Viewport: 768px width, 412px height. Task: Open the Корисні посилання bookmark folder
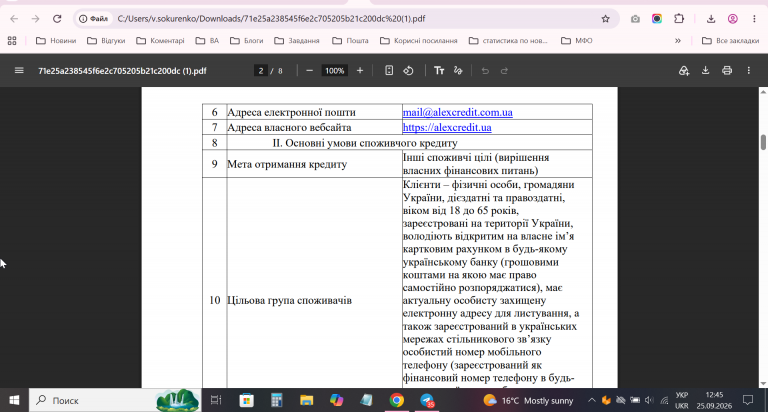point(419,41)
